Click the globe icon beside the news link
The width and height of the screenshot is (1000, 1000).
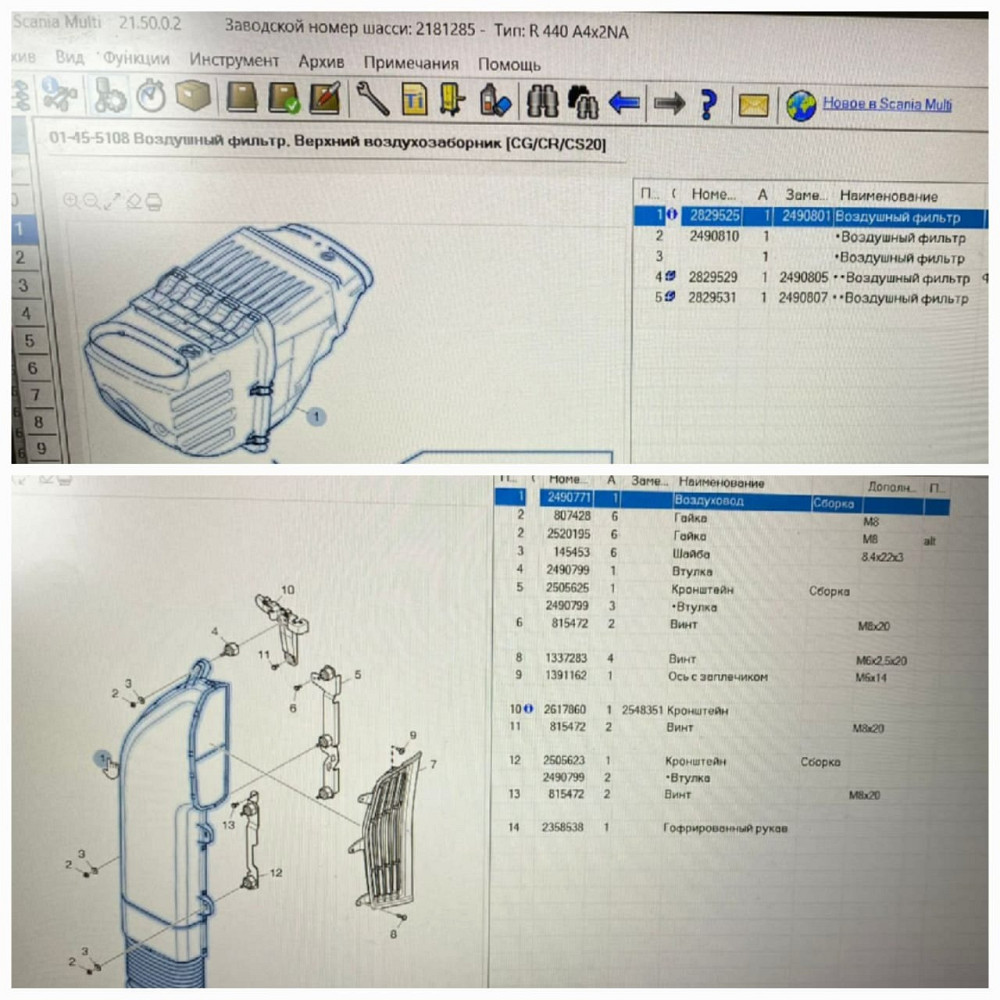[x=800, y=105]
